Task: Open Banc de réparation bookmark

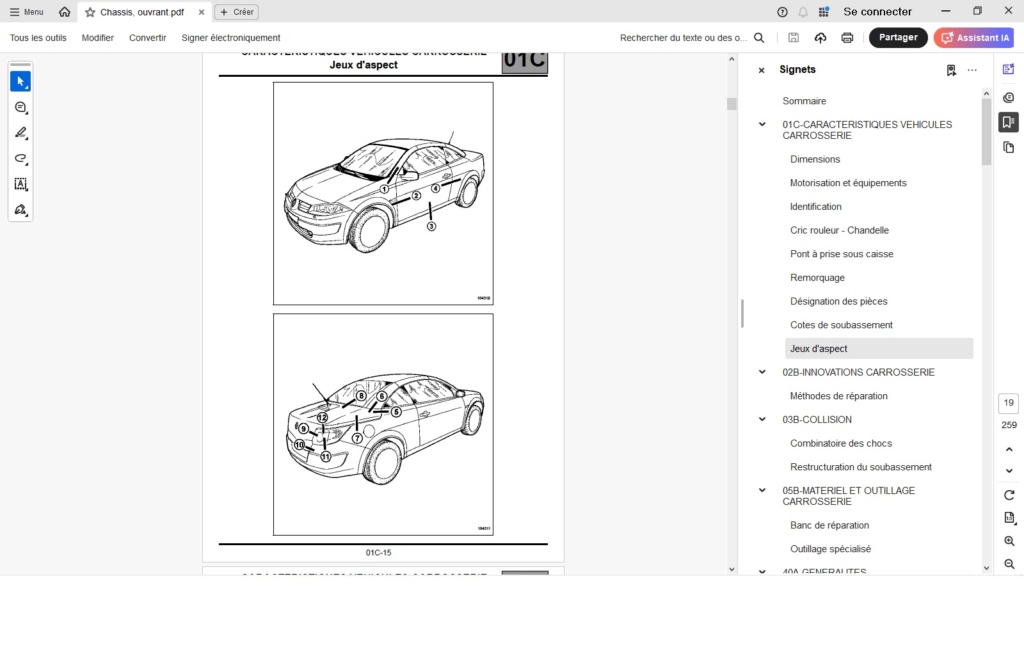Action: pos(829,526)
